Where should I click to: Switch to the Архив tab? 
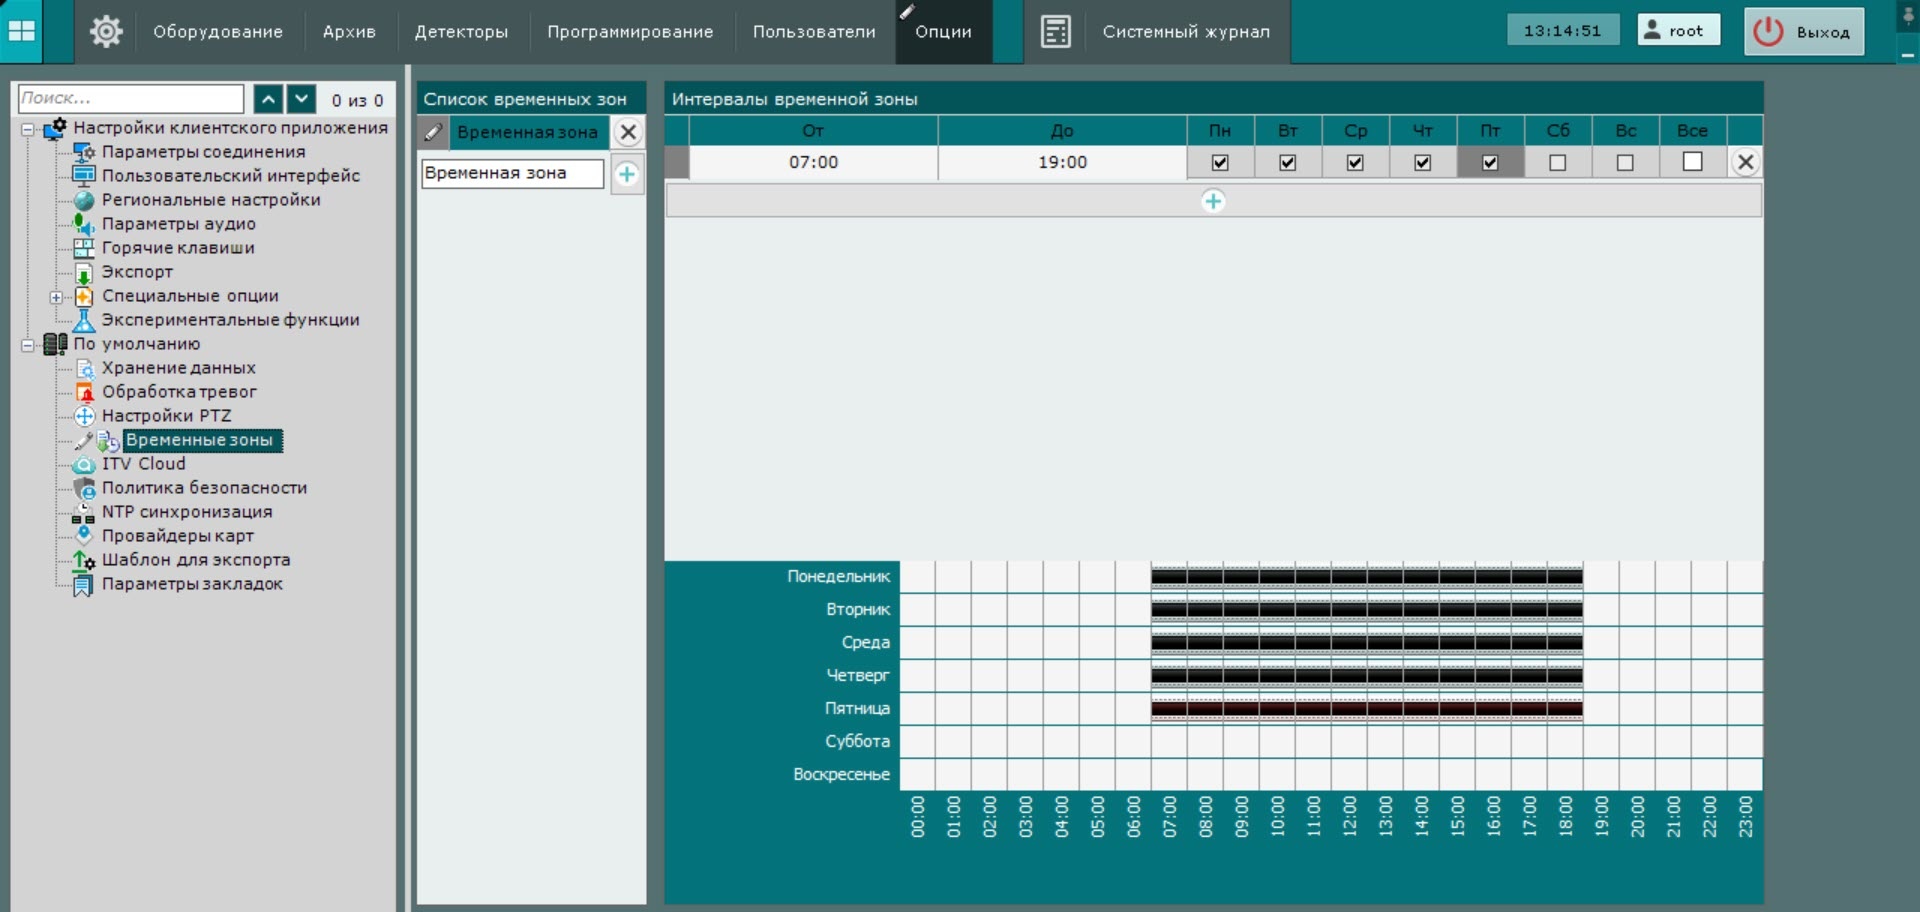(x=349, y=32)
